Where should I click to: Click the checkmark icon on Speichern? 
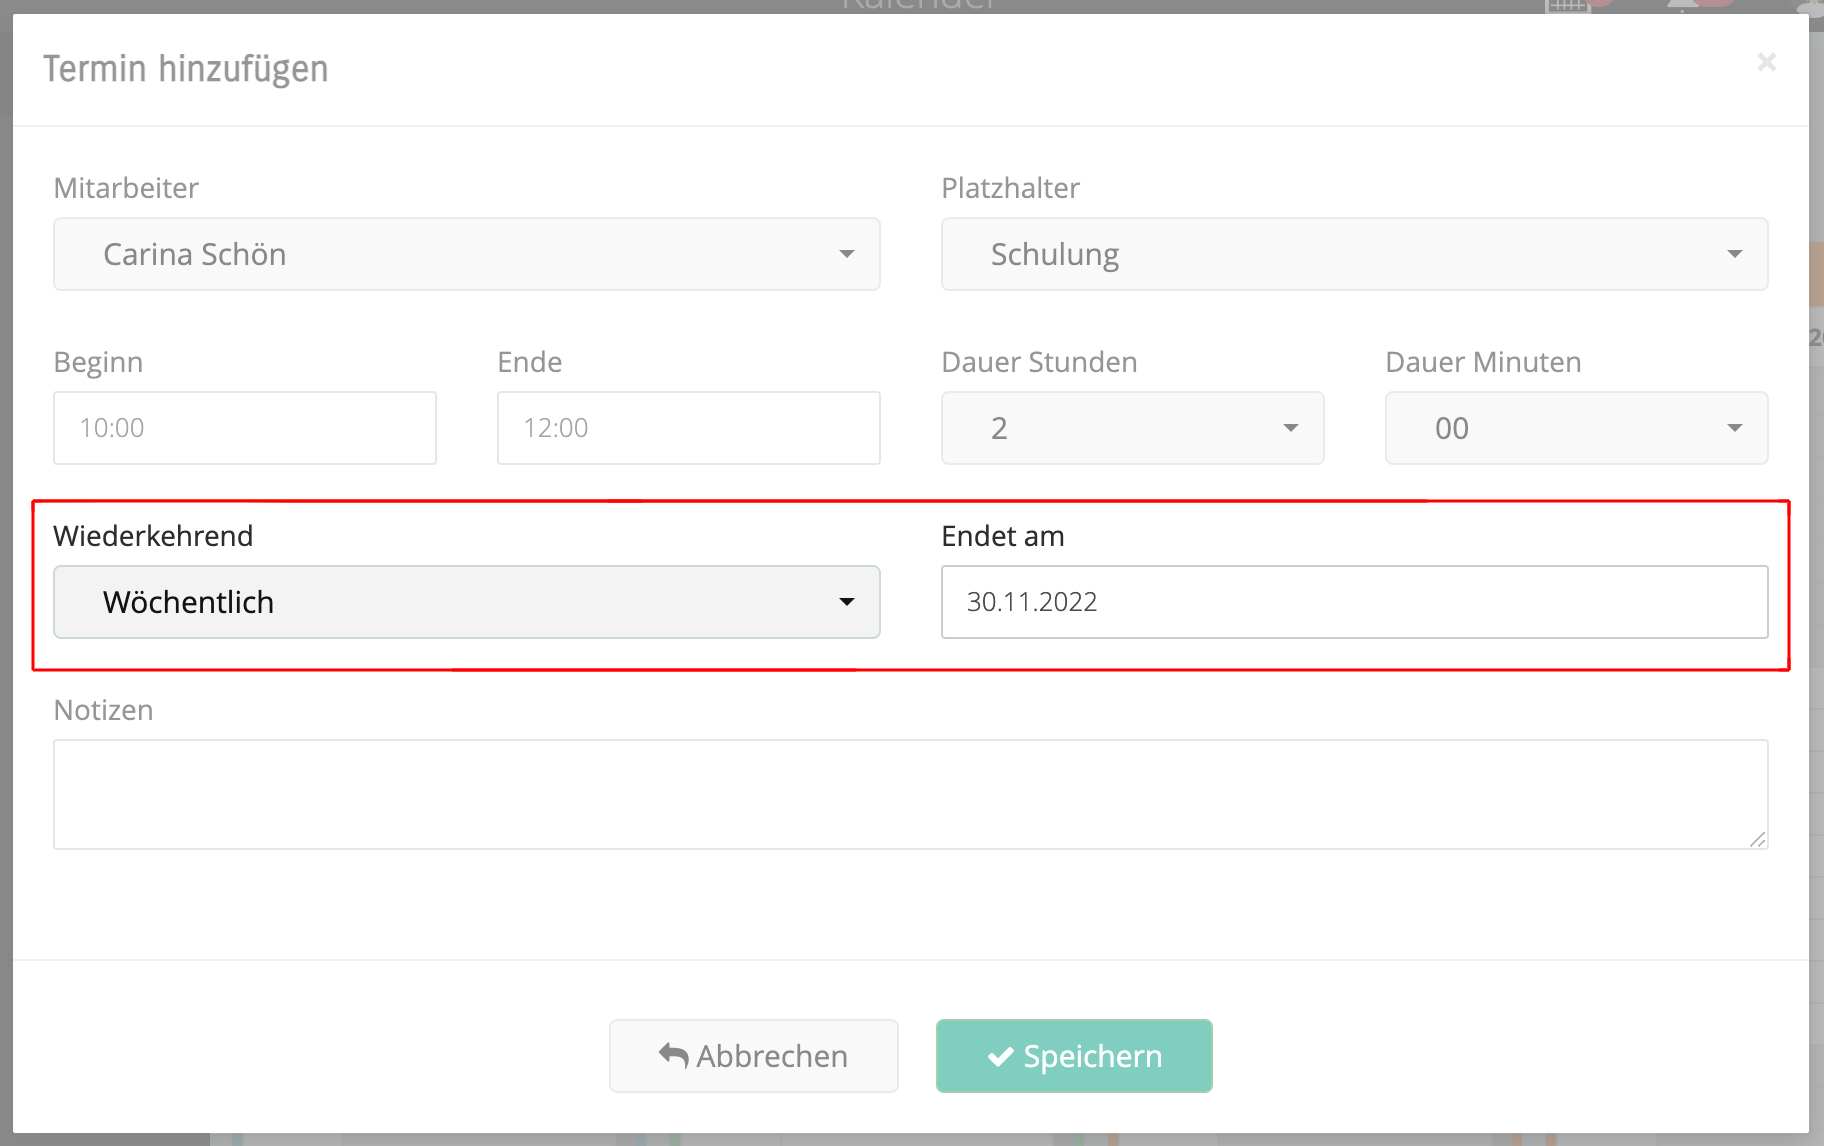[1000, 1057]
